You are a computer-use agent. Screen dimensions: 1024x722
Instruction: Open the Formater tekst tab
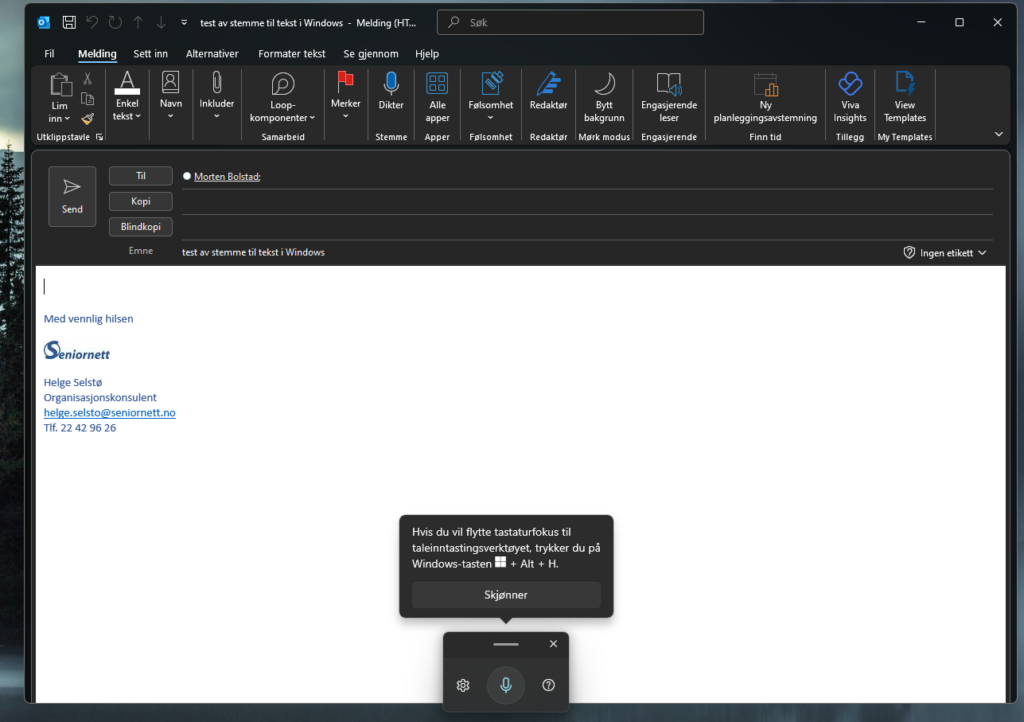pyautogui.click(x=291, y=54)
